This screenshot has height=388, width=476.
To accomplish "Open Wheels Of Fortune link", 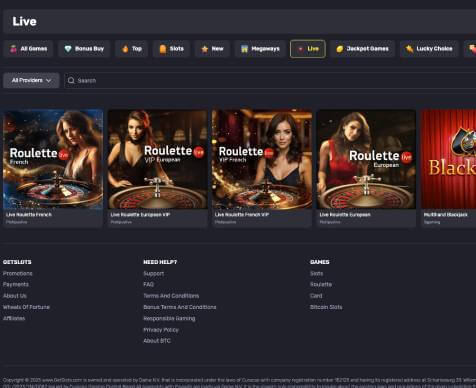I will tap(26, 307).
